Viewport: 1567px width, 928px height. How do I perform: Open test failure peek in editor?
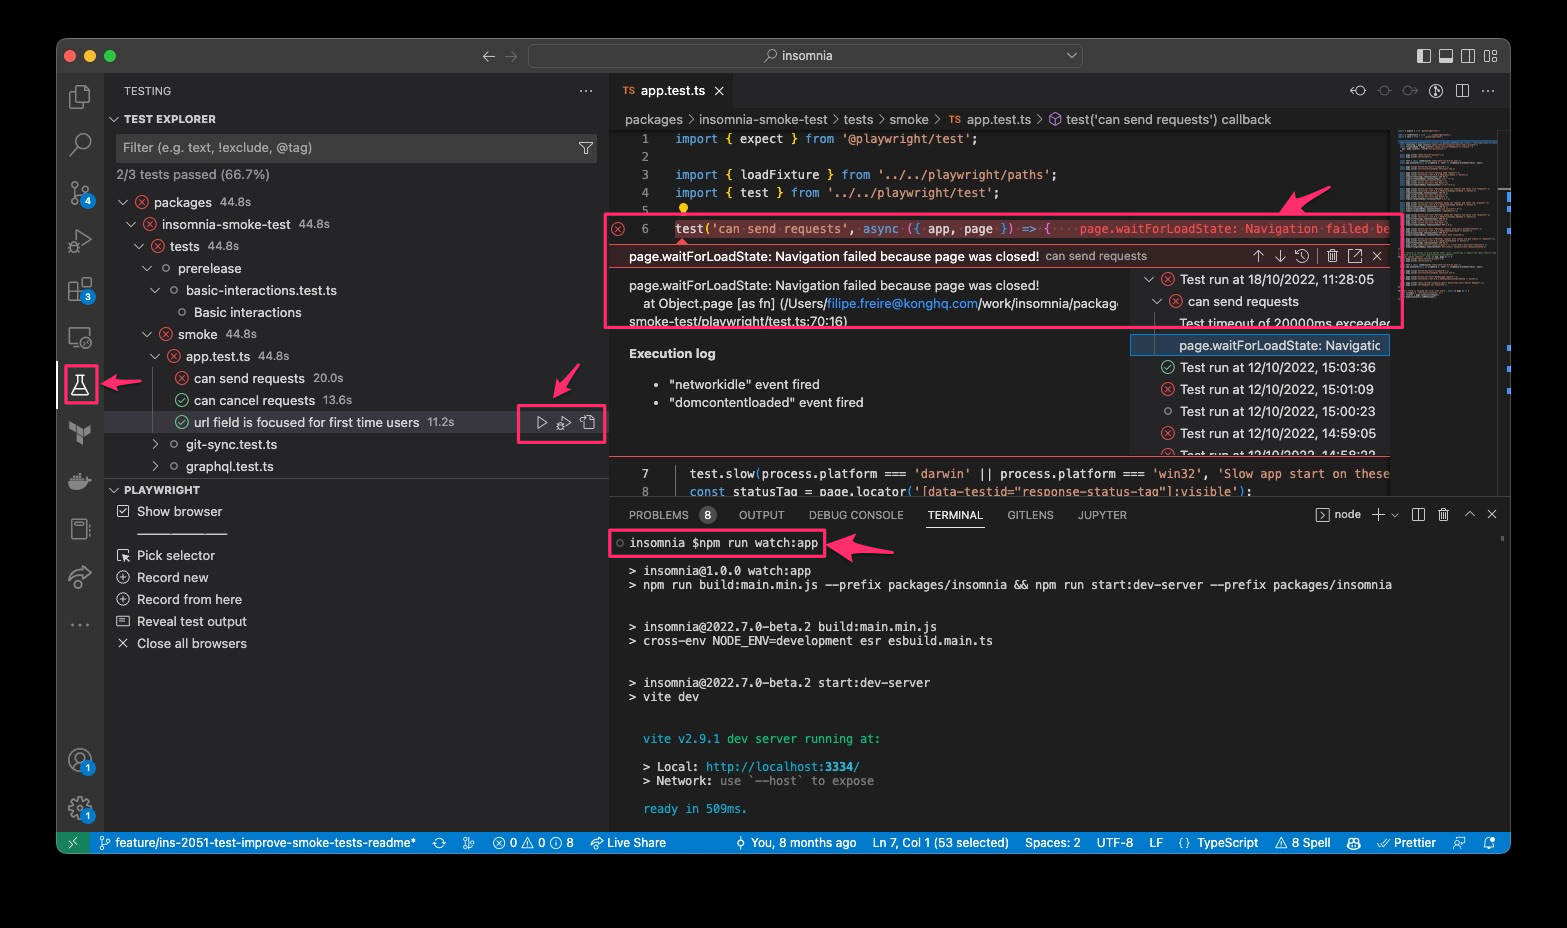(1355, 256)
